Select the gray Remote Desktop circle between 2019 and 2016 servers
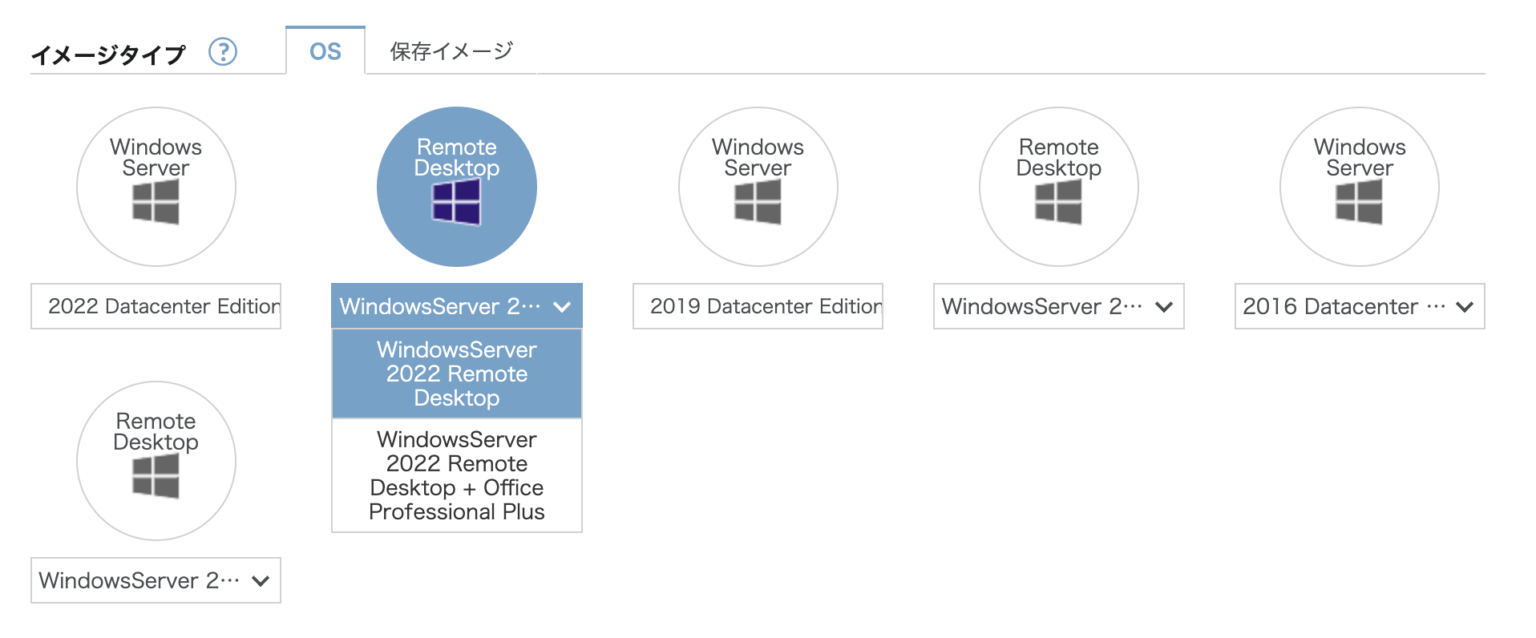1536x638 pixels. point(1059,187)
